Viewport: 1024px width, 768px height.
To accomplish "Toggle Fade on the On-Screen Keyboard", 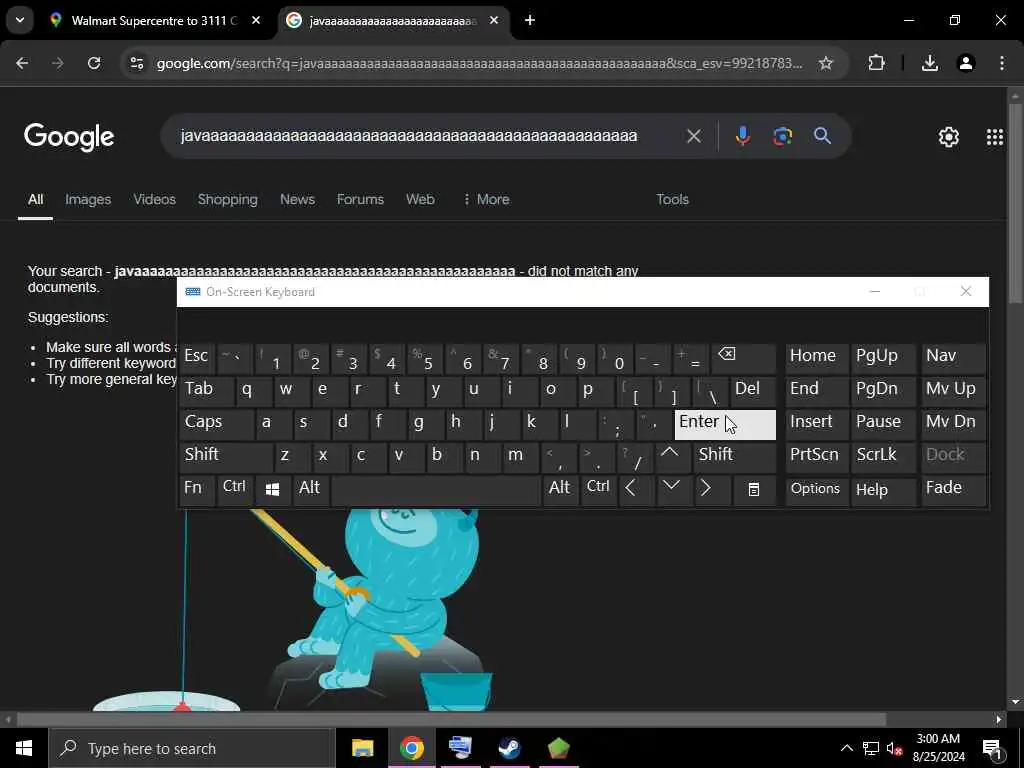I will click(953, 490).
